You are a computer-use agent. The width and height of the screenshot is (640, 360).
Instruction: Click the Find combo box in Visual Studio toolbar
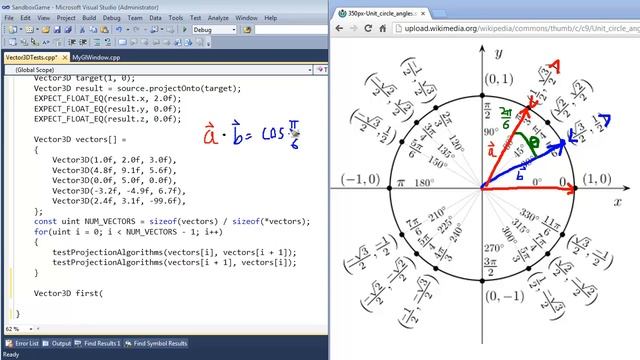point(291,30)
